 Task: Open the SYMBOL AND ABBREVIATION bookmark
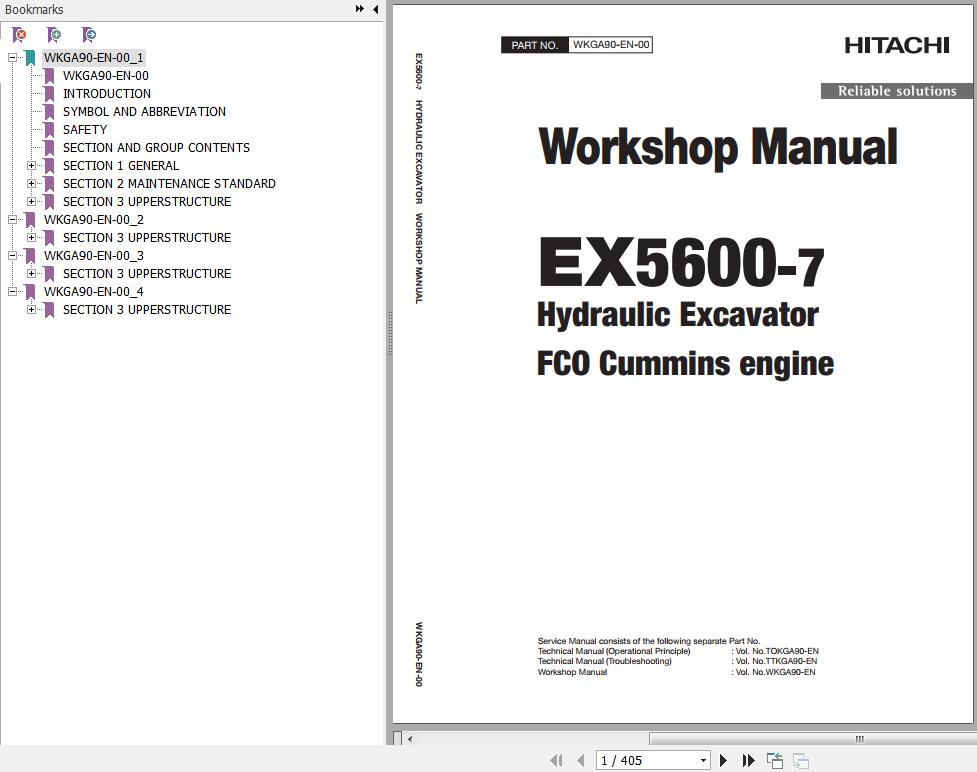(145, 112)
